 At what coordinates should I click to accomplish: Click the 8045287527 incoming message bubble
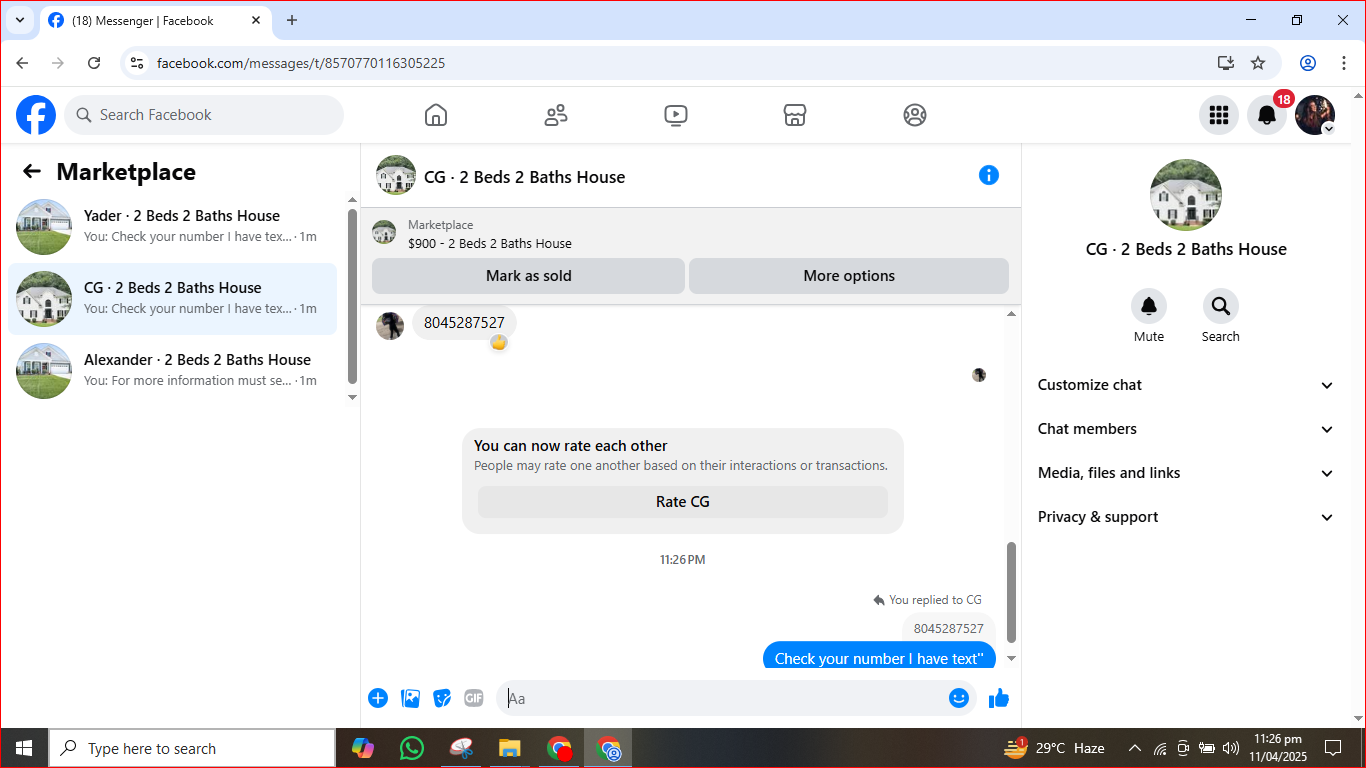point(464,323)
